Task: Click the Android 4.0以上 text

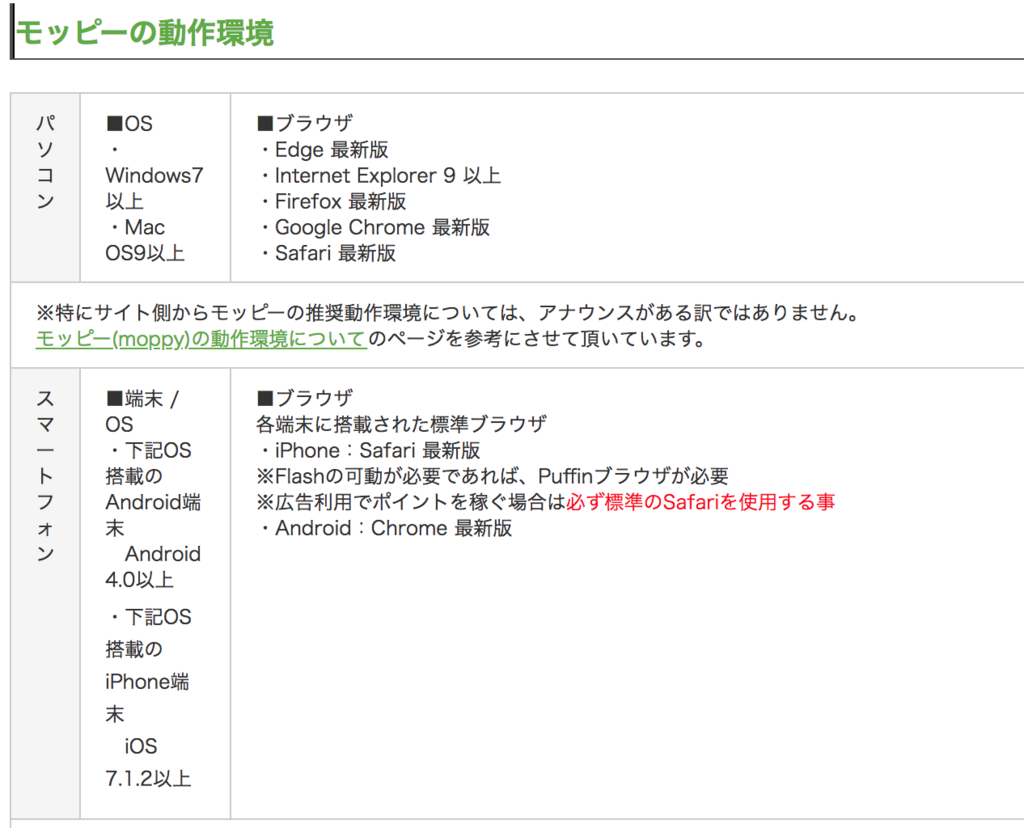Action: pyautogui.click(x=153, y=567)
